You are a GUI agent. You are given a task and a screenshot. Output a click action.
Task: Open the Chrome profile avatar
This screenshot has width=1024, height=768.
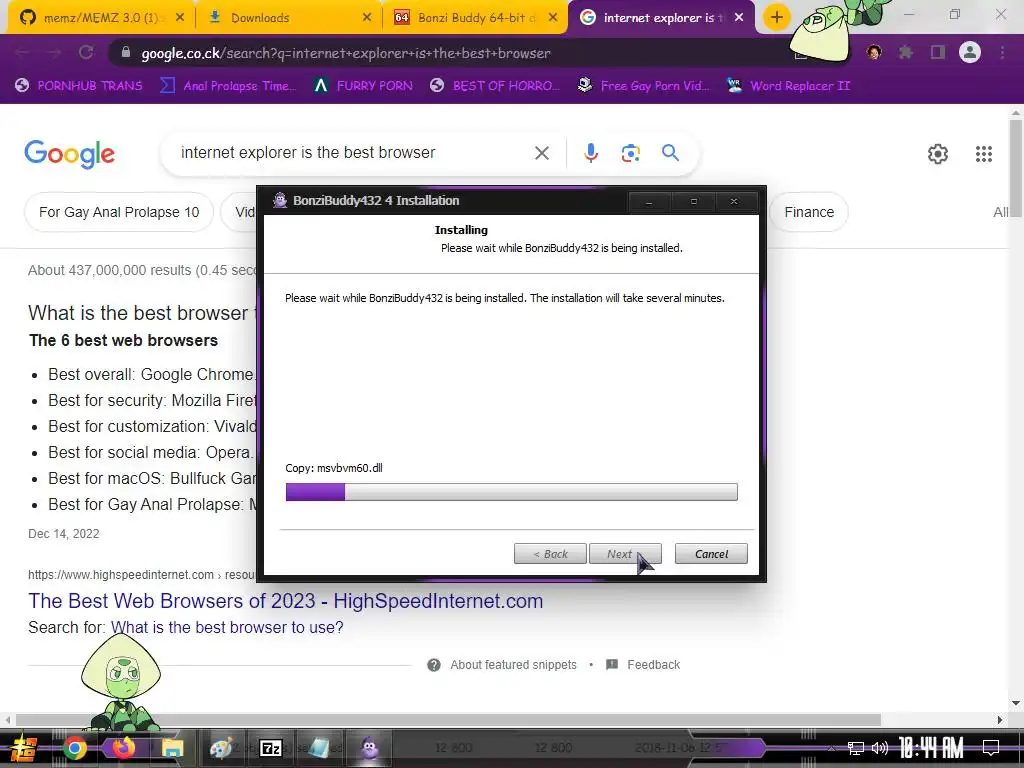[970, 52]
